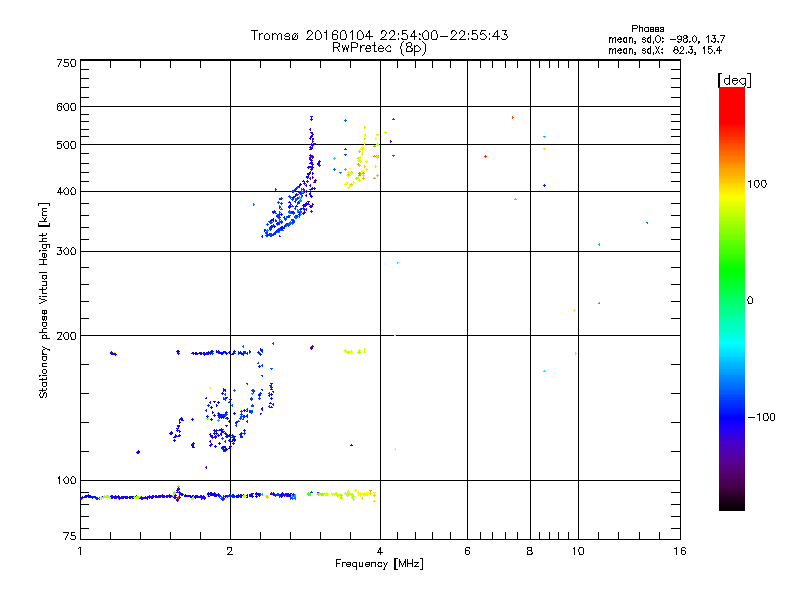Viewport: 800px width, 600px height.
Task: Click the x-axis tick label '16'
Action: [x=680, y=551]
